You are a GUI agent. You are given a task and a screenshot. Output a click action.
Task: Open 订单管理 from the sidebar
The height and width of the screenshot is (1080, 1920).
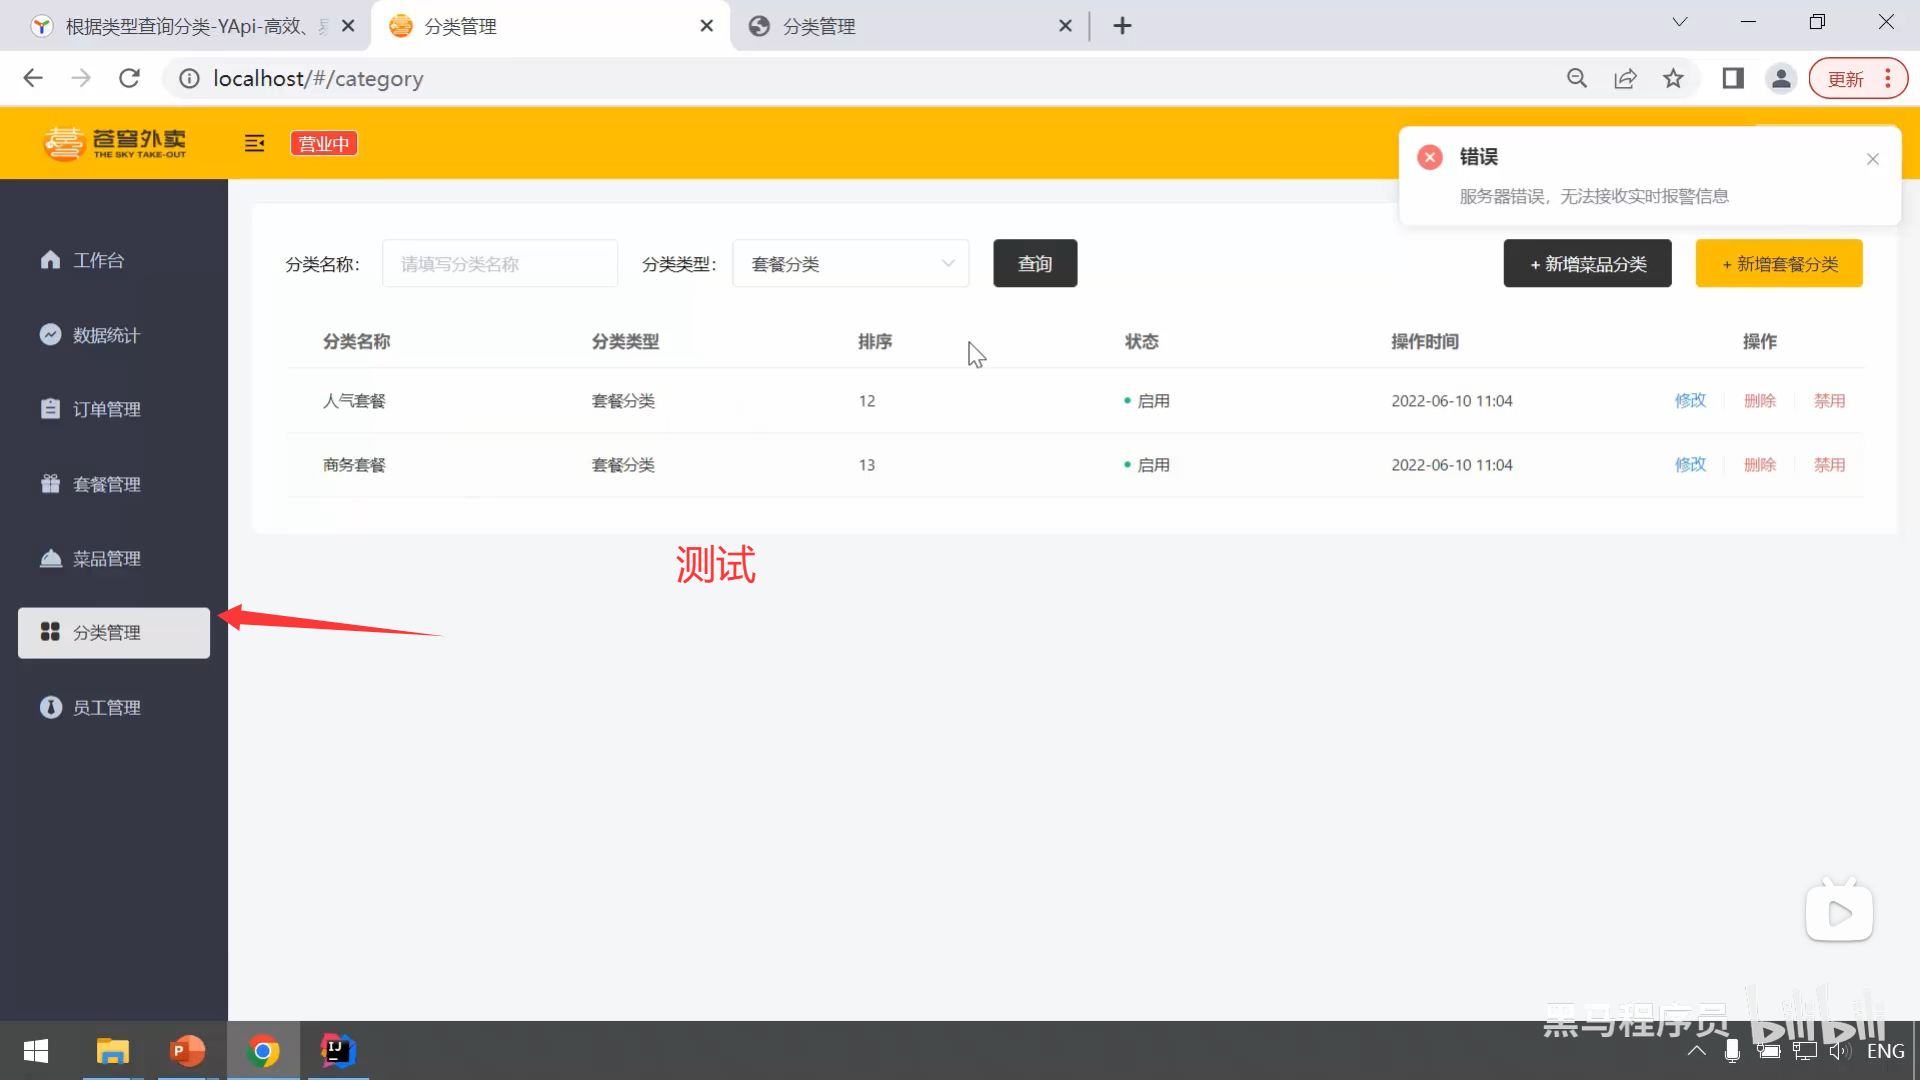click(104, 409)
